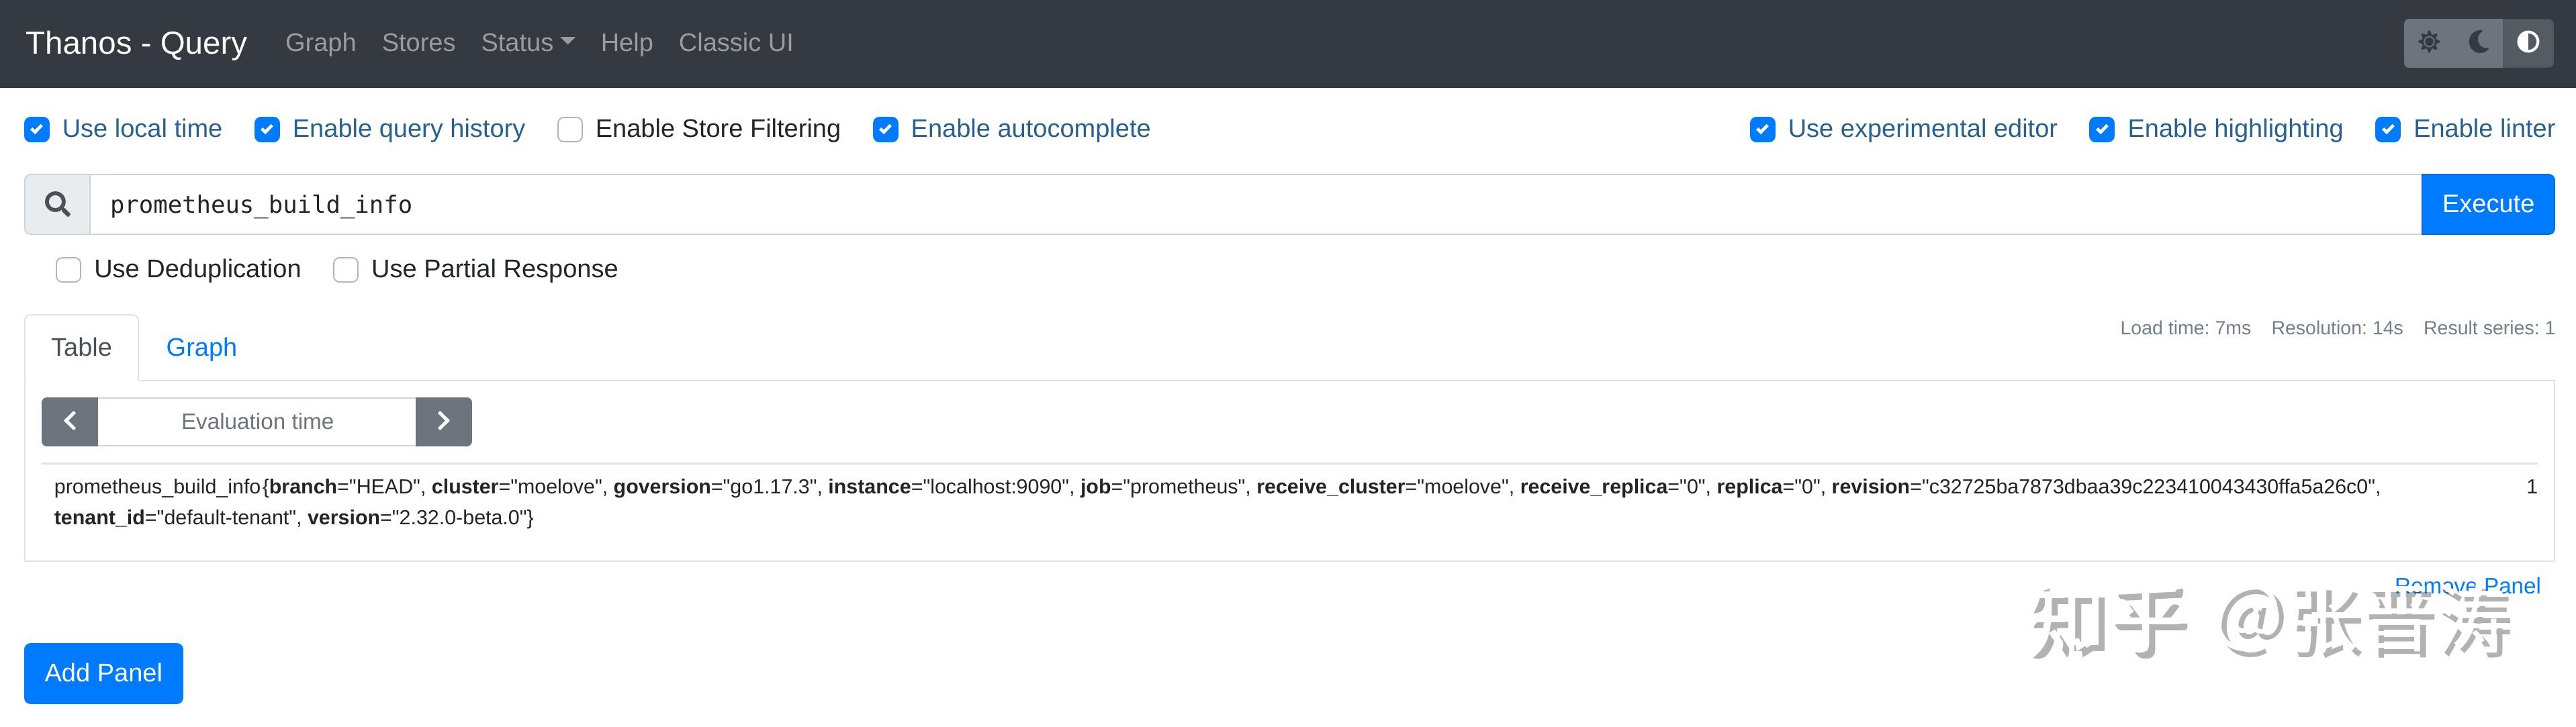Select the Table tab

(81, 347)
